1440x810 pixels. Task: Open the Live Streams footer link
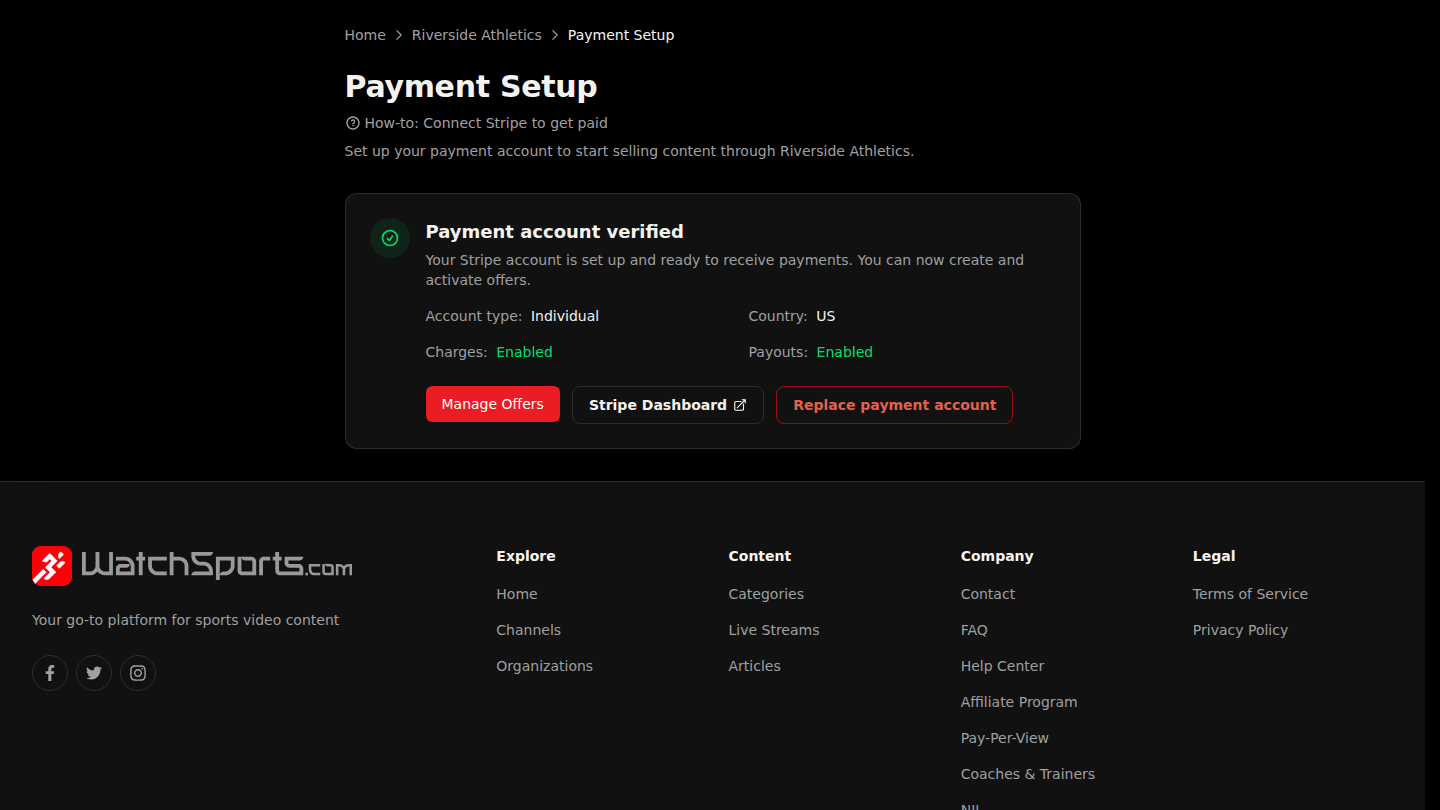[774, 630]
